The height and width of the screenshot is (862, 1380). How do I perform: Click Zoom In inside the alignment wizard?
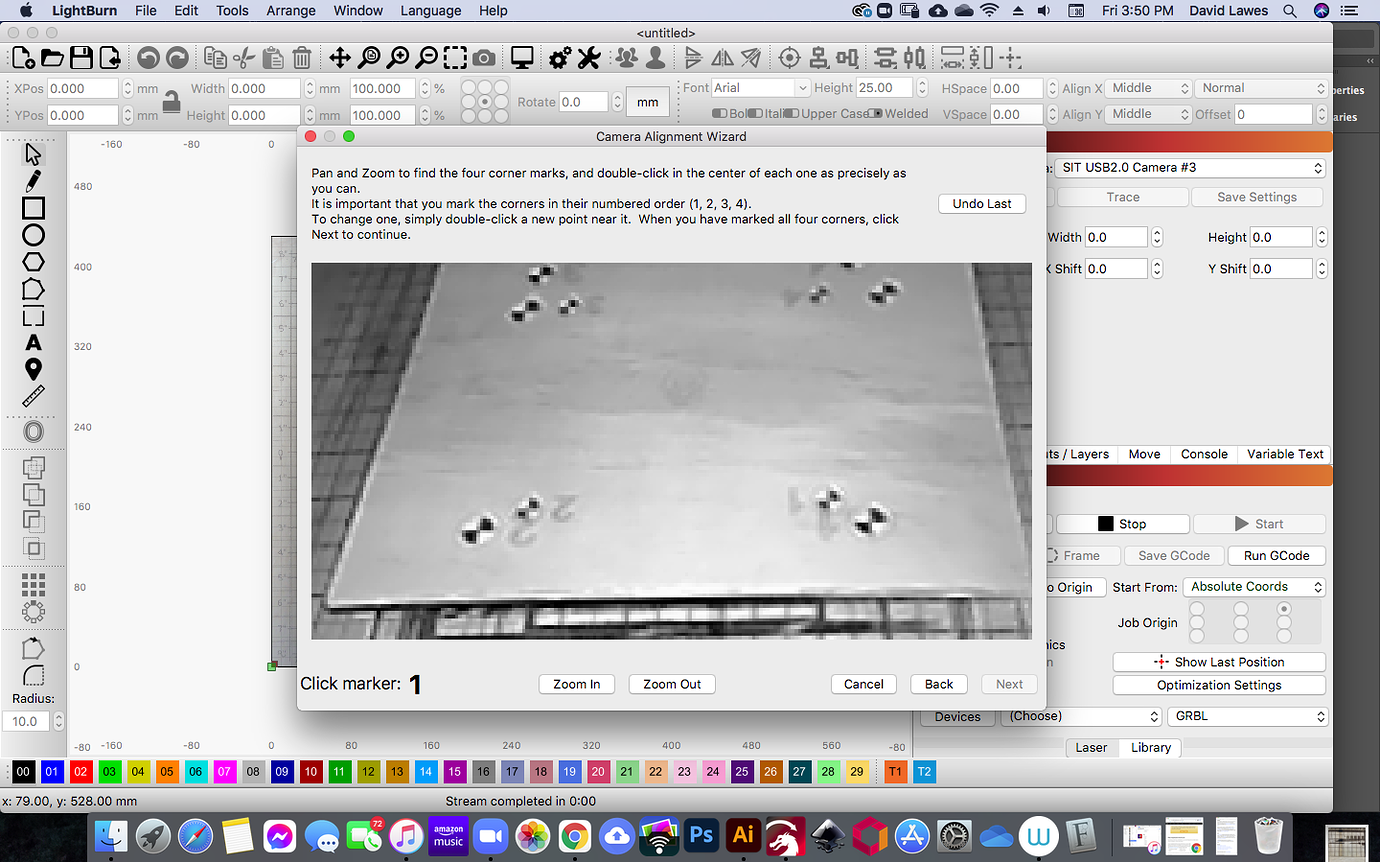[x=576, y=684]
